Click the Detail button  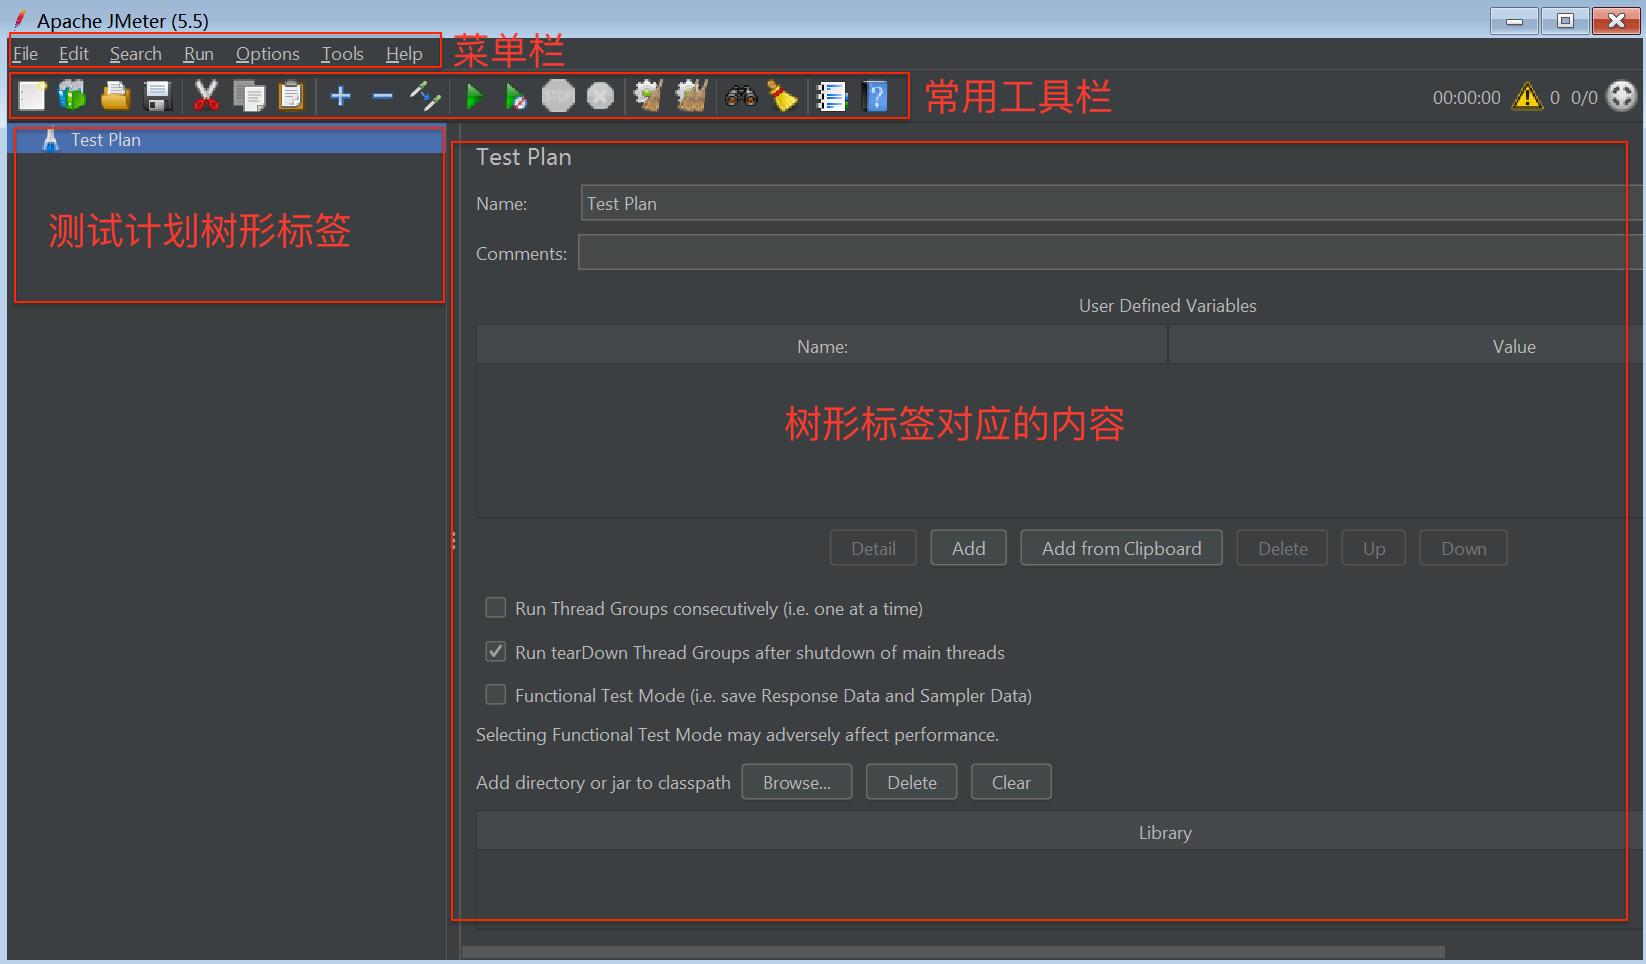point(873,548)
